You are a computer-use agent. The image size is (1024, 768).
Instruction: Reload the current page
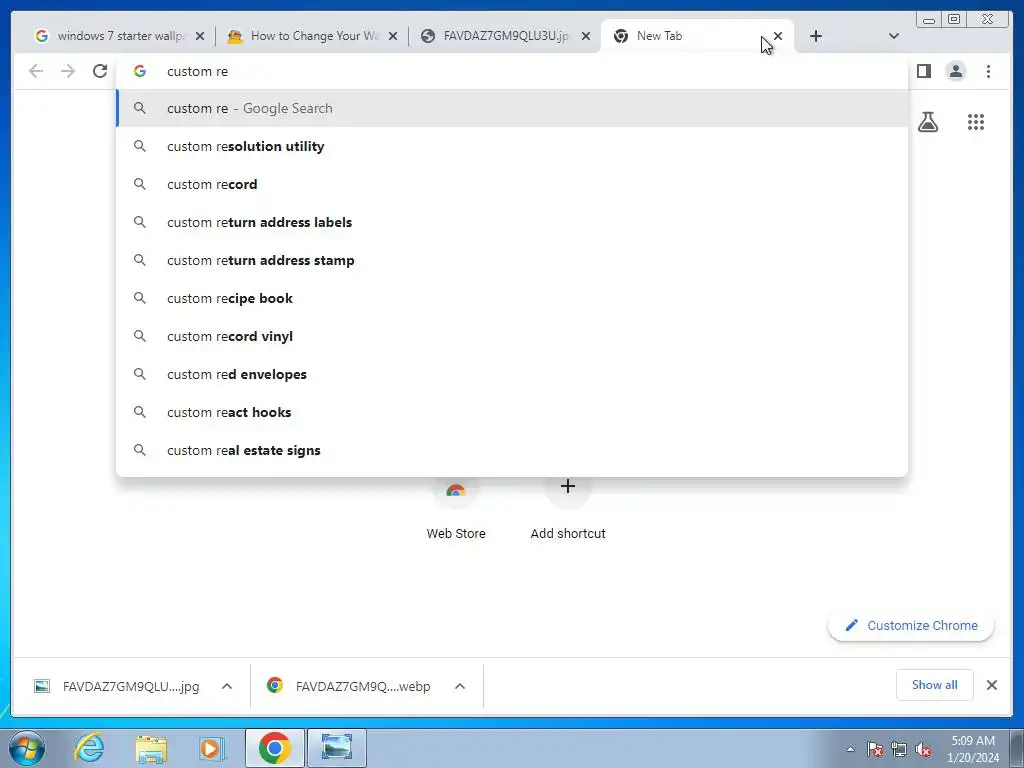(x=100, y=71)
